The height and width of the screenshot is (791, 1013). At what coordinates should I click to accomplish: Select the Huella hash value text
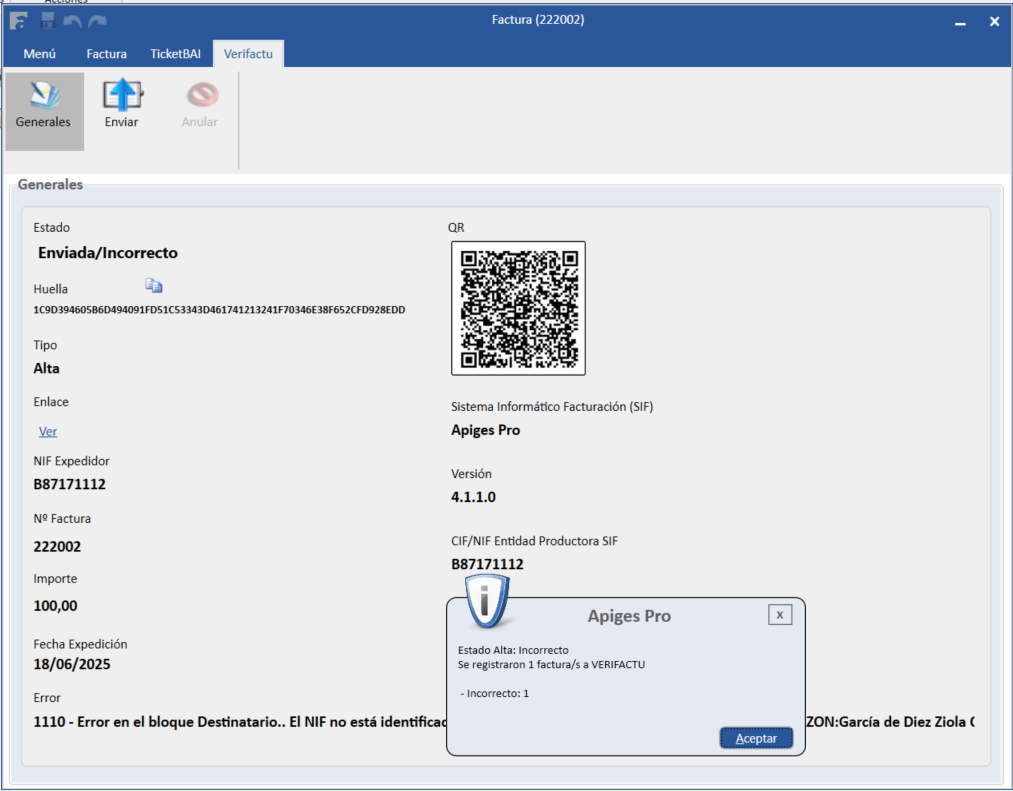(219, 310)
